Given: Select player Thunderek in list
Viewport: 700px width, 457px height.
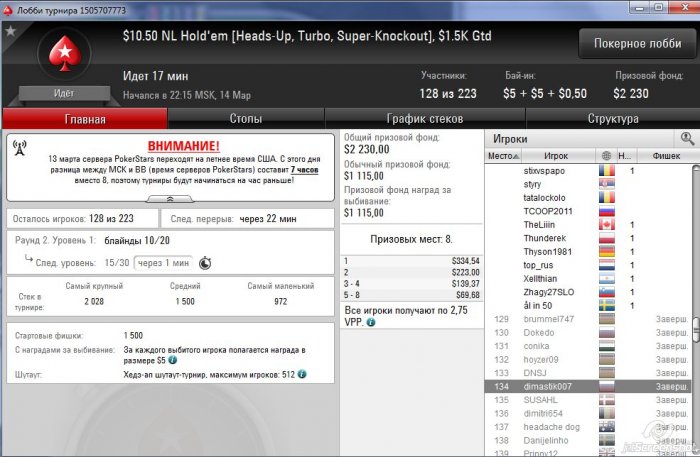Looking at the screenshot, I should (545, 238).
